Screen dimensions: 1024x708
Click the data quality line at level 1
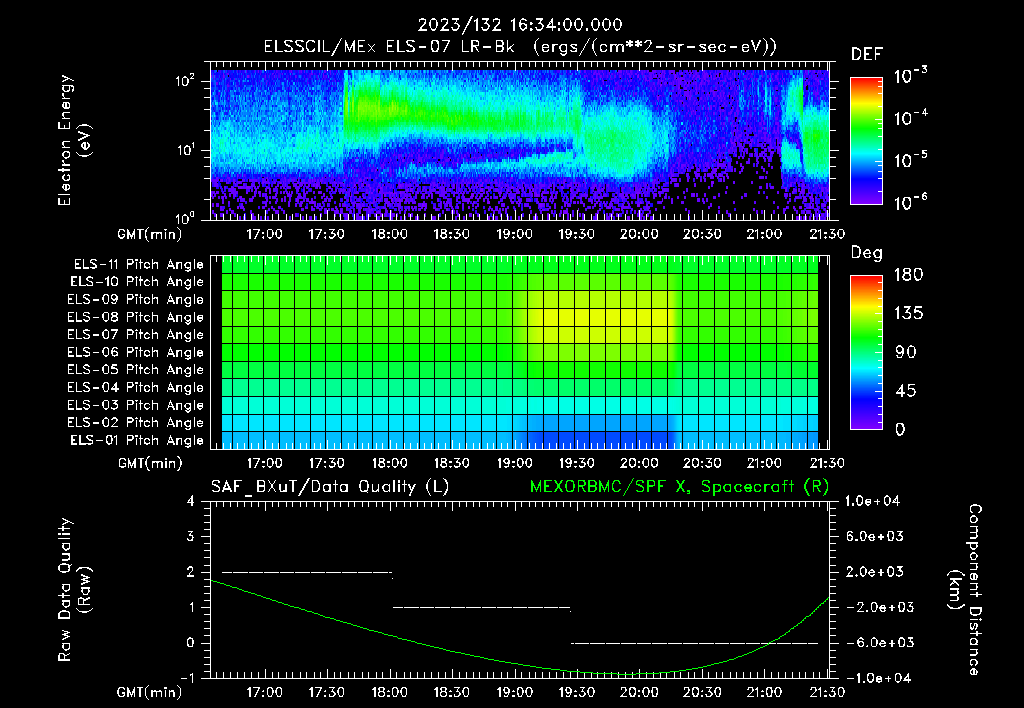pos(481,607)
